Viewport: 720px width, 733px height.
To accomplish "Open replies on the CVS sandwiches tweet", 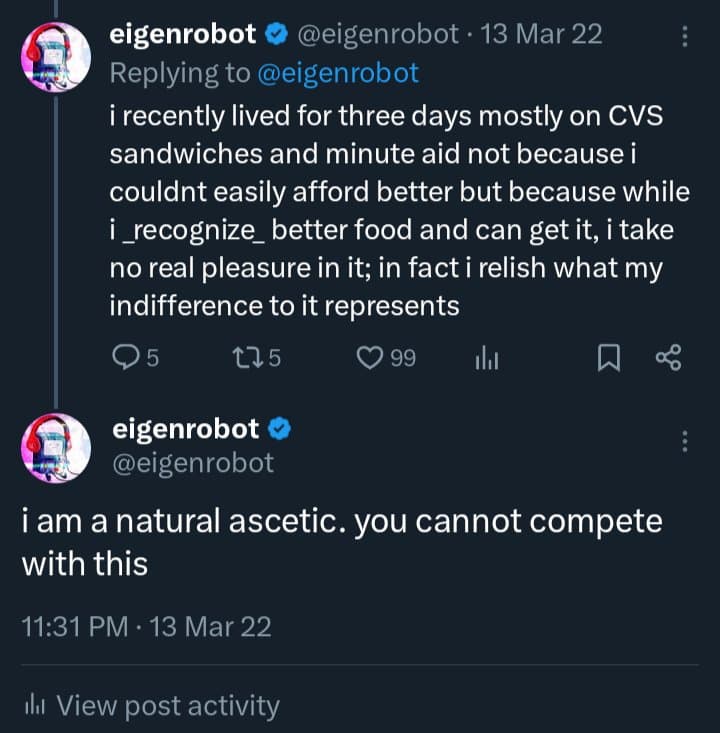I will tap(124, 358).
